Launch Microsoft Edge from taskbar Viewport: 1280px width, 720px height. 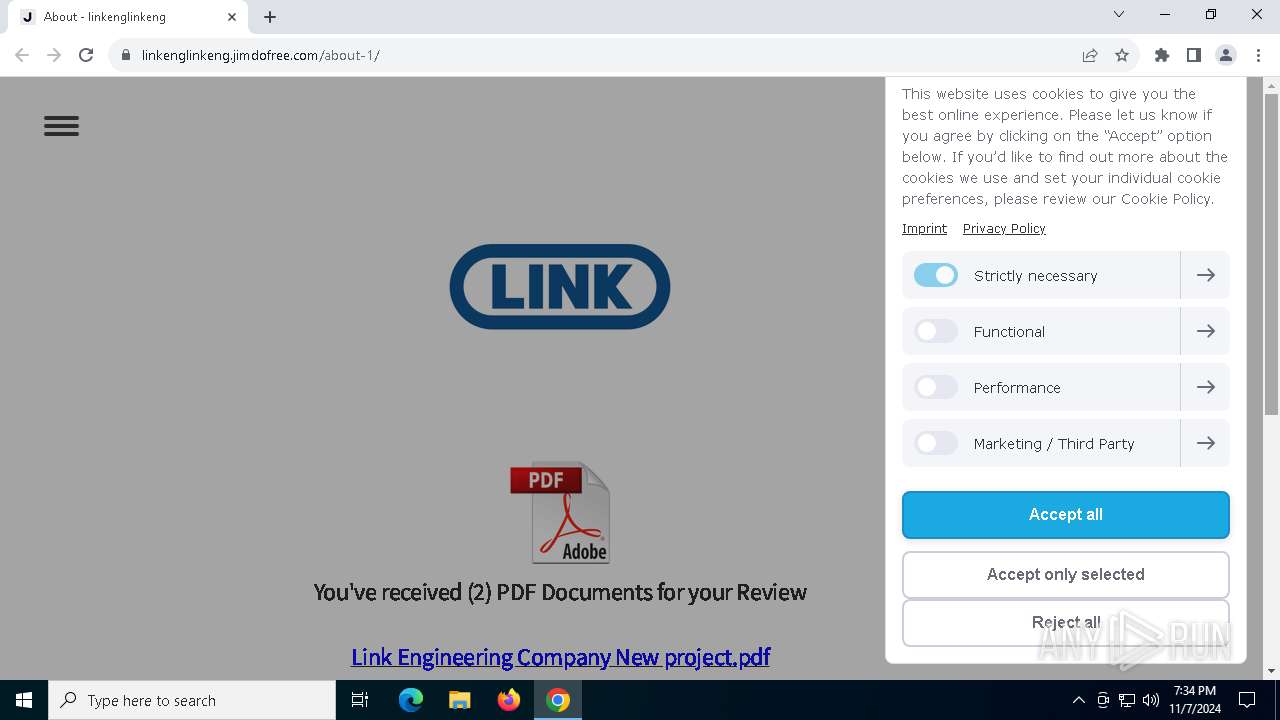[411, 700]
